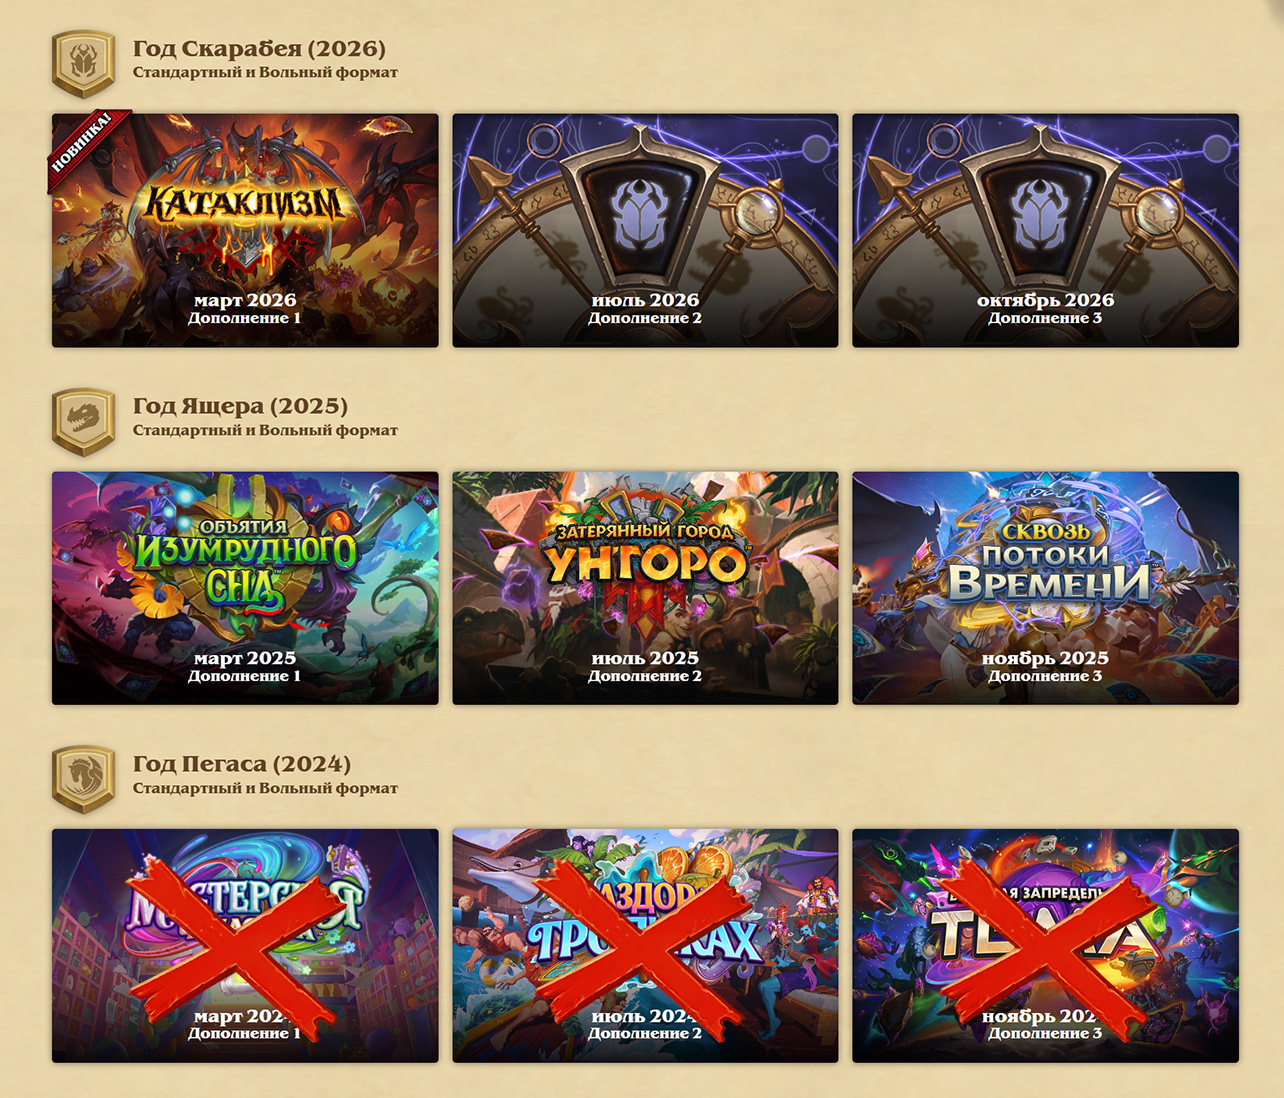Click the ноябрь 2025 Дополнение 3 label
The image size is (1284, 1098).
click(x=1045, y=666)
